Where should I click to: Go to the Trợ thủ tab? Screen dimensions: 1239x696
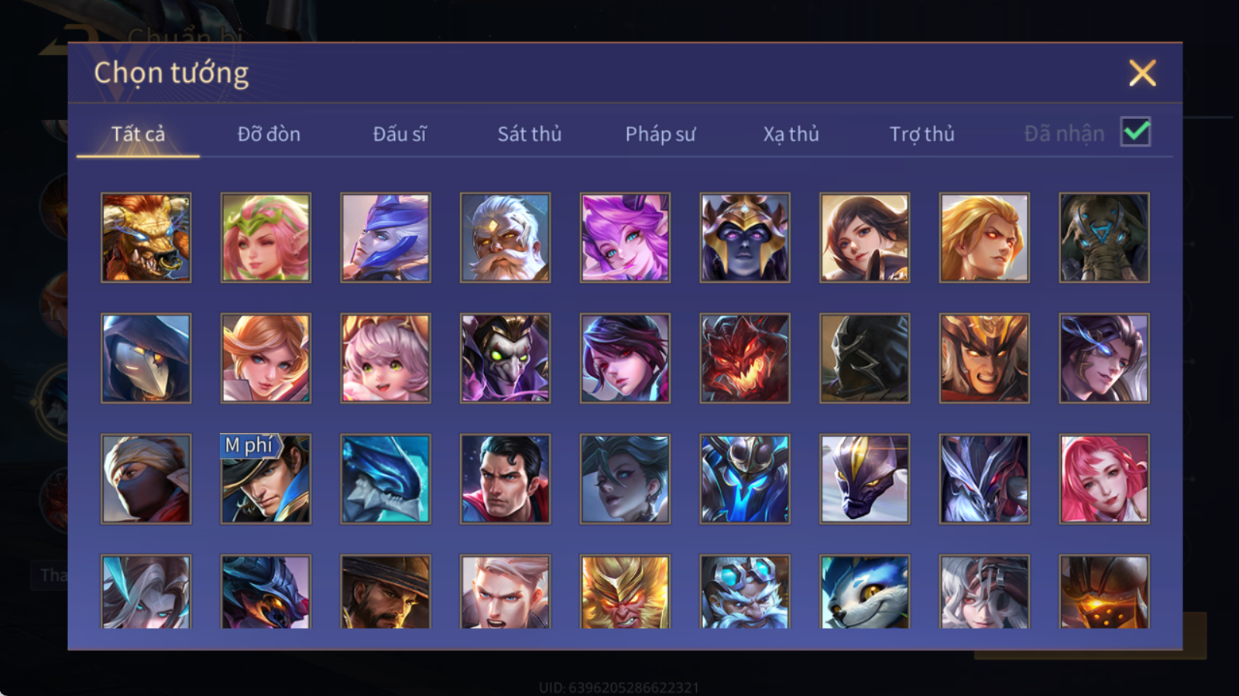922,133
